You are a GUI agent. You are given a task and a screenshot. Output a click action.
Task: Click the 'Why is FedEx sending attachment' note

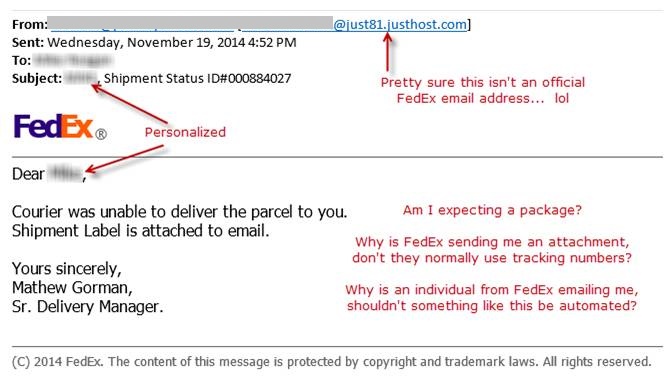coord(492,250)
